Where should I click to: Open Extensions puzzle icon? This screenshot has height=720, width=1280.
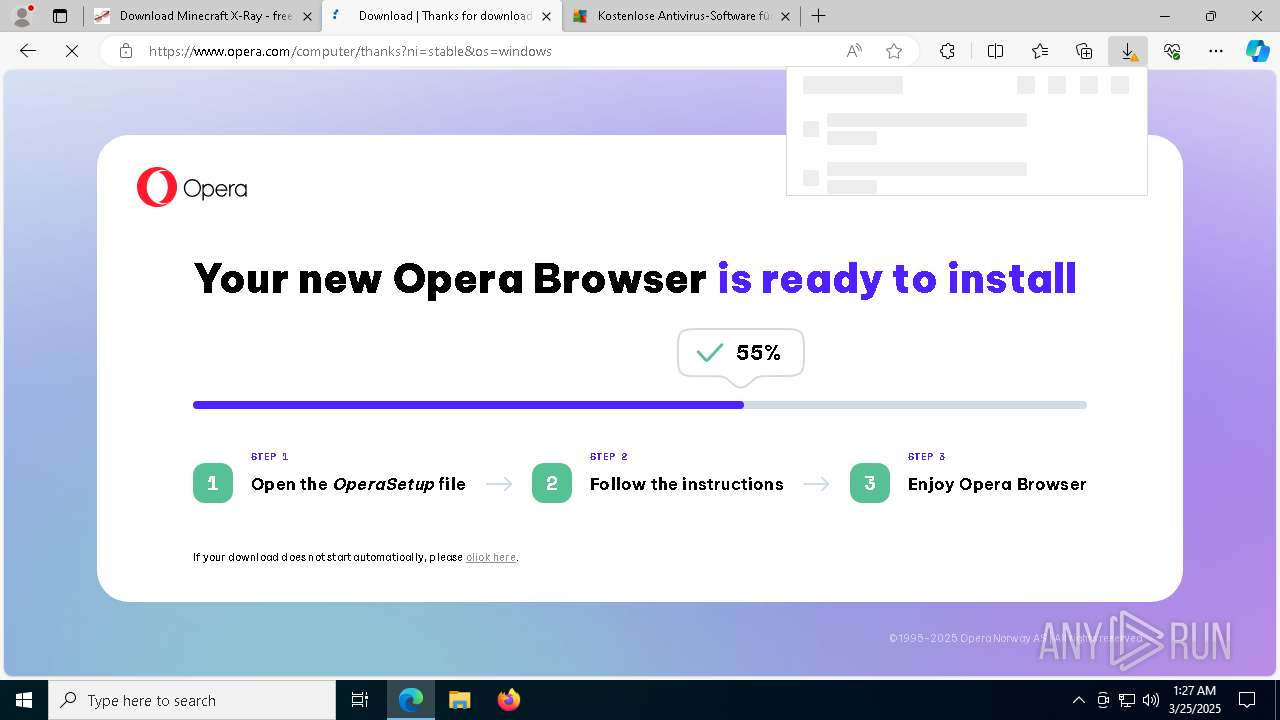point(947,51)
